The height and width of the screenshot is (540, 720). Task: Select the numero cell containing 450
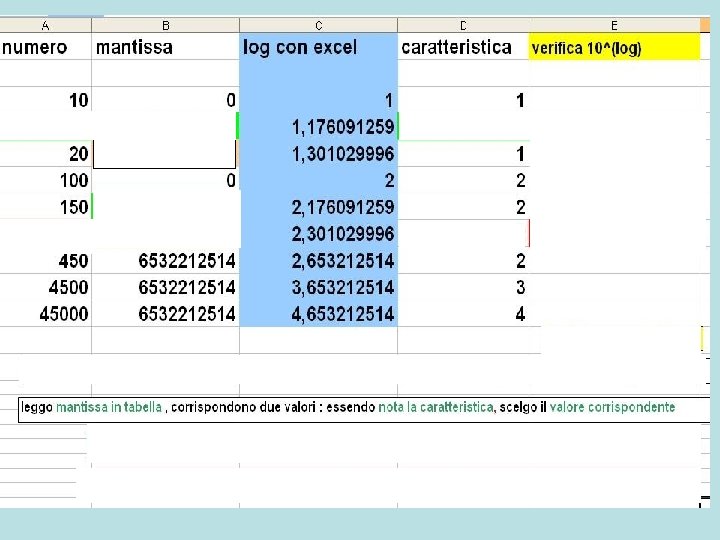point(45,261)
